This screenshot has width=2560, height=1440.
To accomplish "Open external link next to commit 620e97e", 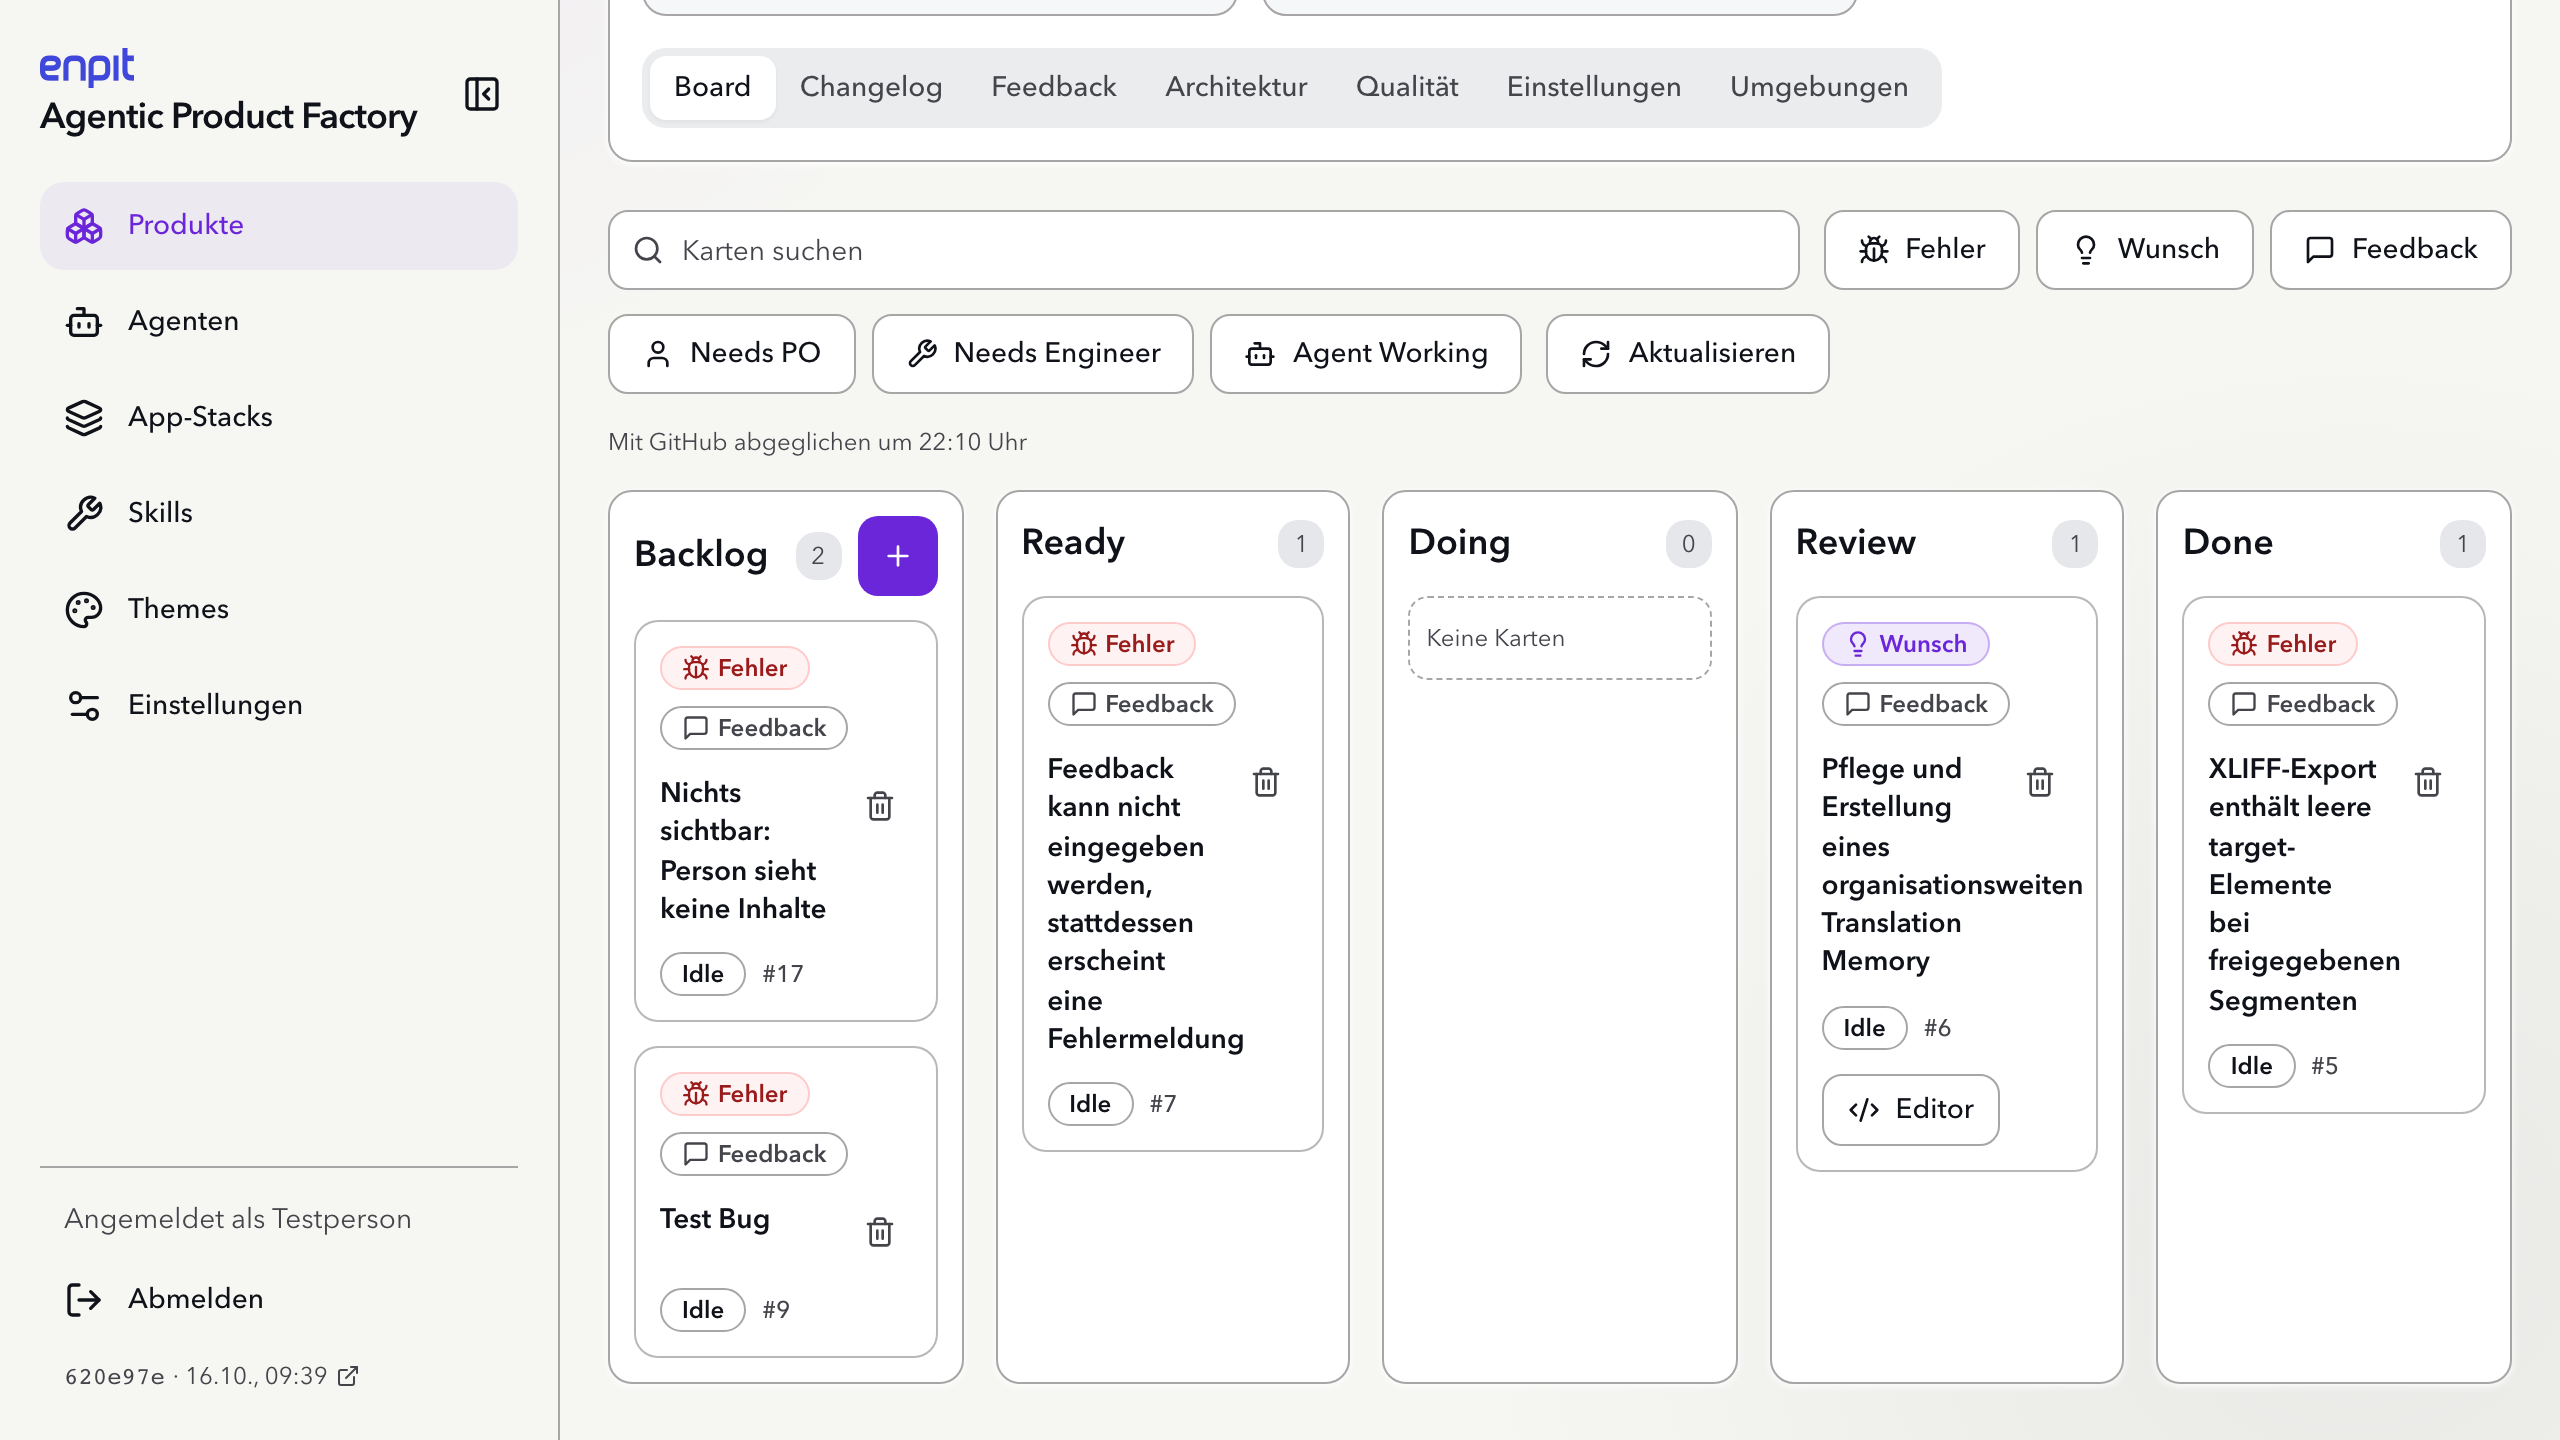I will [x=348, y=1376].
